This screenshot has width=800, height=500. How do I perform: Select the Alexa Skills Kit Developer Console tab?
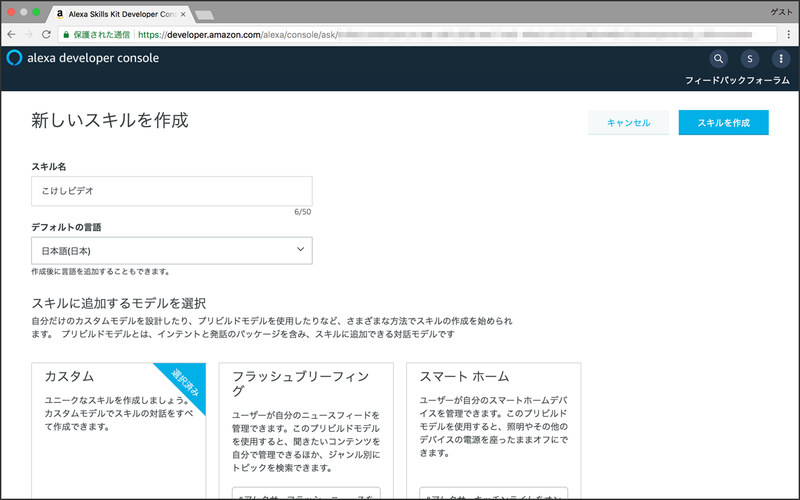(122, 14)
